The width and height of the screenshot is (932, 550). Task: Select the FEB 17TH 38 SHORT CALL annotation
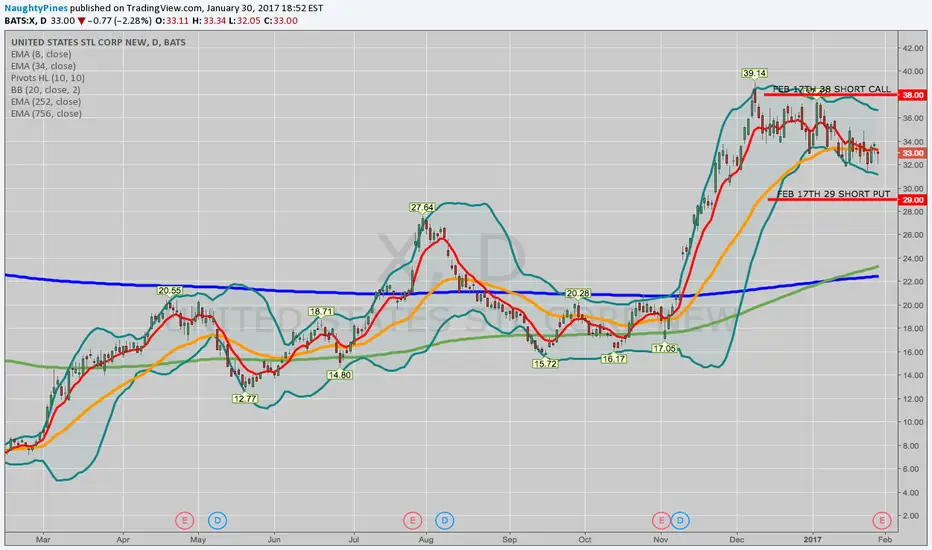832,89
